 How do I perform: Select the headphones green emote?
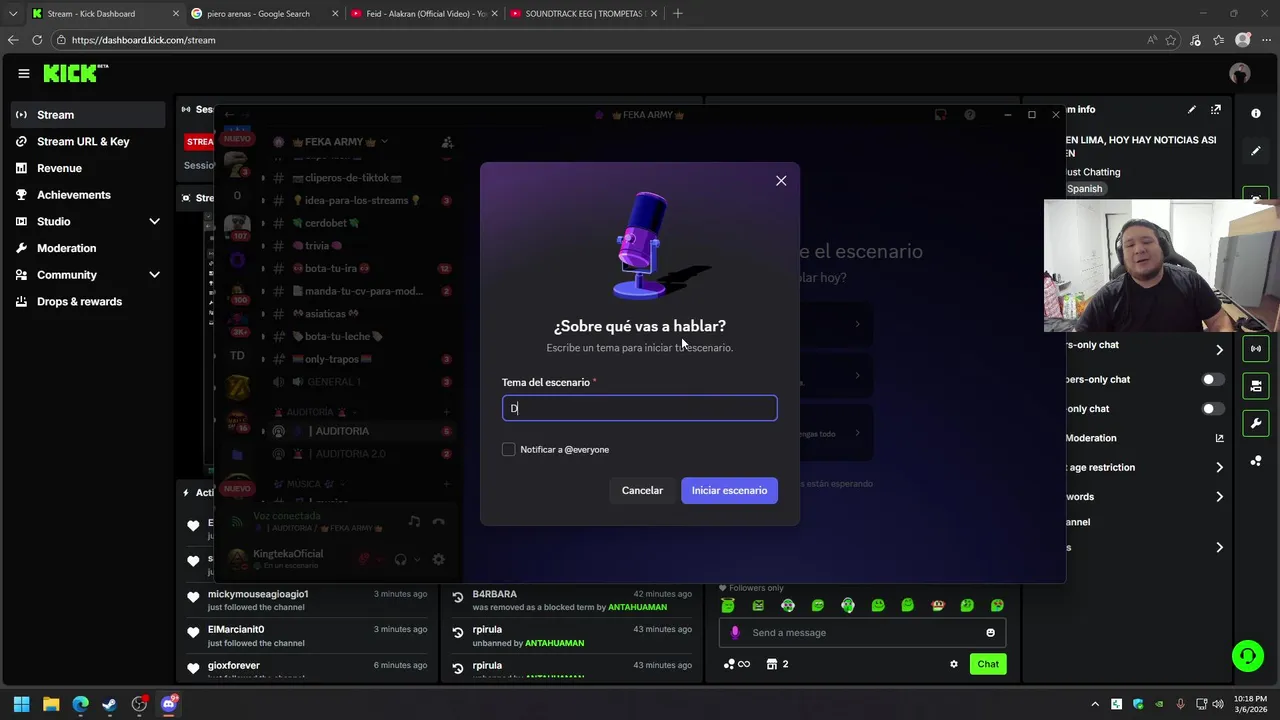(848, 605)
